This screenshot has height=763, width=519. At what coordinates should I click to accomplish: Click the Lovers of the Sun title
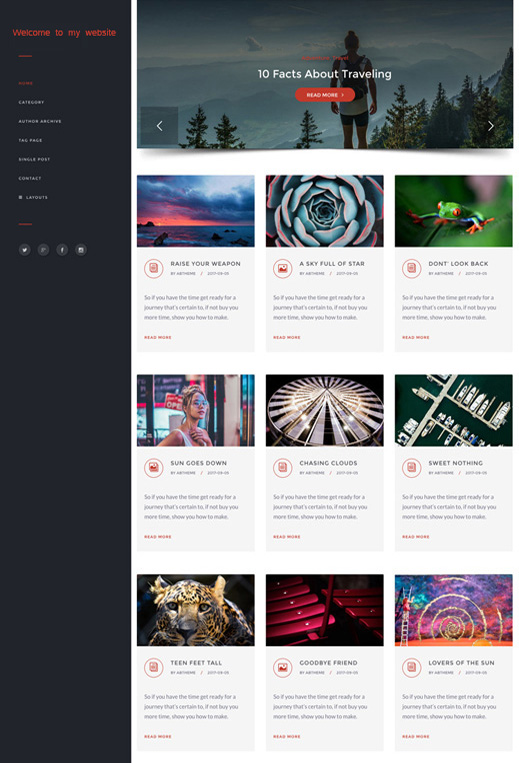tap(461, 663)
